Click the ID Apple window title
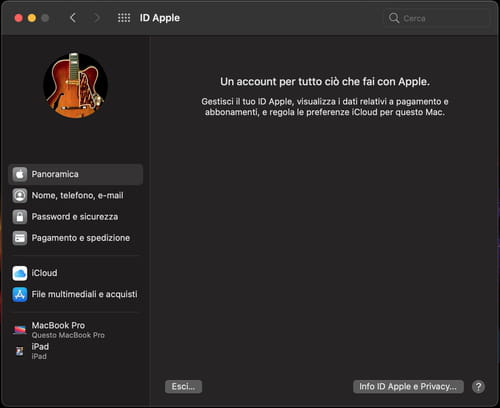Screen dimensions: 500x408 pos(160,18)
